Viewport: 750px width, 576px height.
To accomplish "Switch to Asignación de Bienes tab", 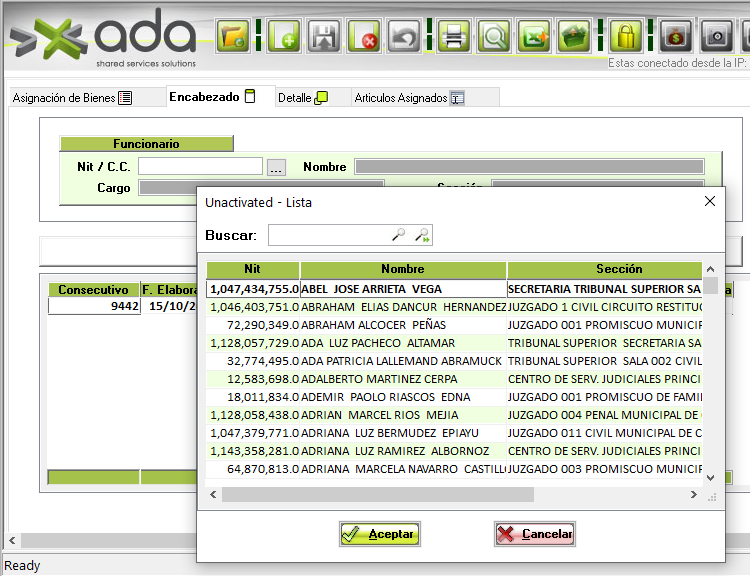I will [72, 98].
